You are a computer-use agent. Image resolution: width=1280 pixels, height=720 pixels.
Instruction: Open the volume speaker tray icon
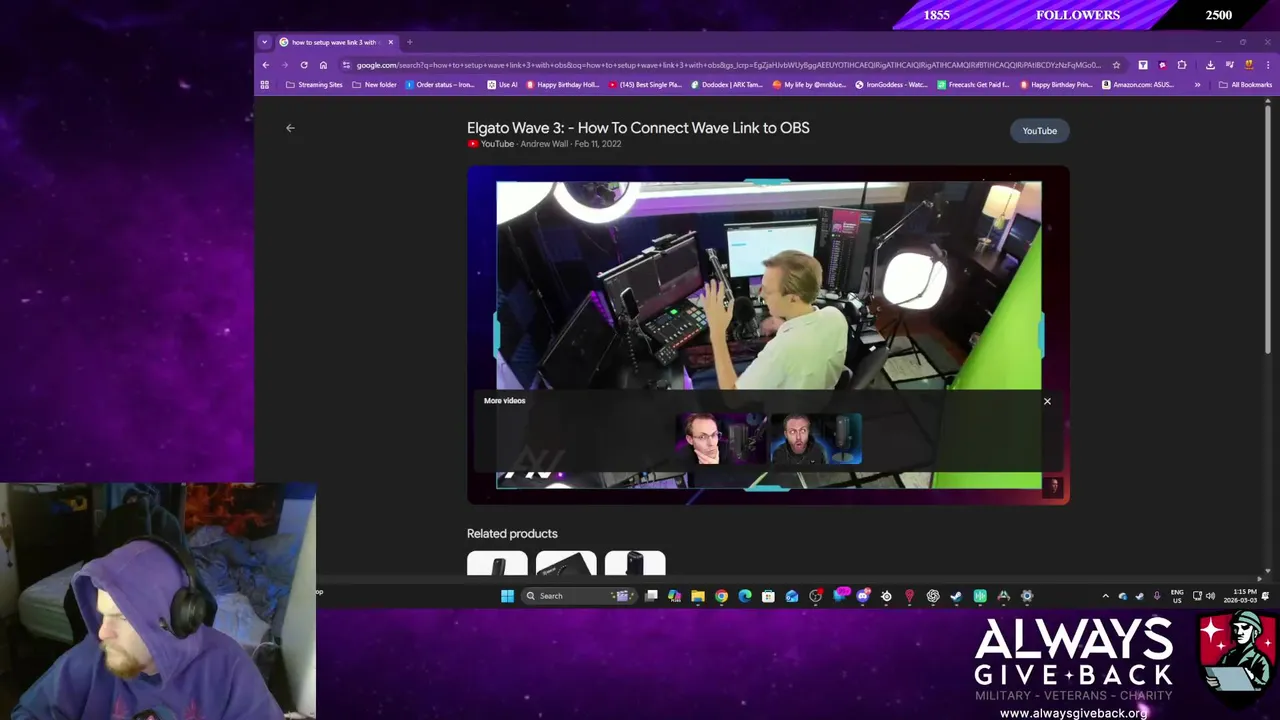click(x=1210, y=596)
